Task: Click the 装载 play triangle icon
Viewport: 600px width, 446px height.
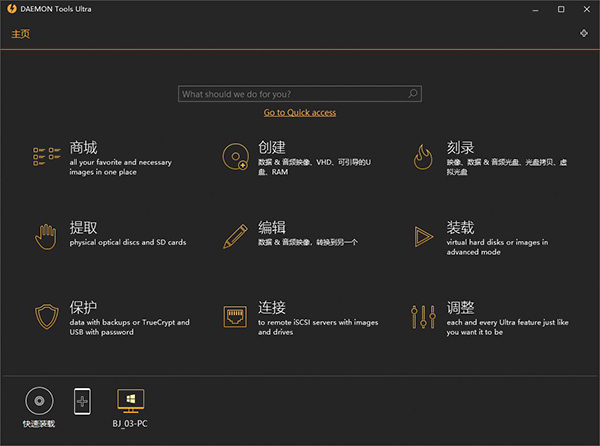Action: click(424, 236)
